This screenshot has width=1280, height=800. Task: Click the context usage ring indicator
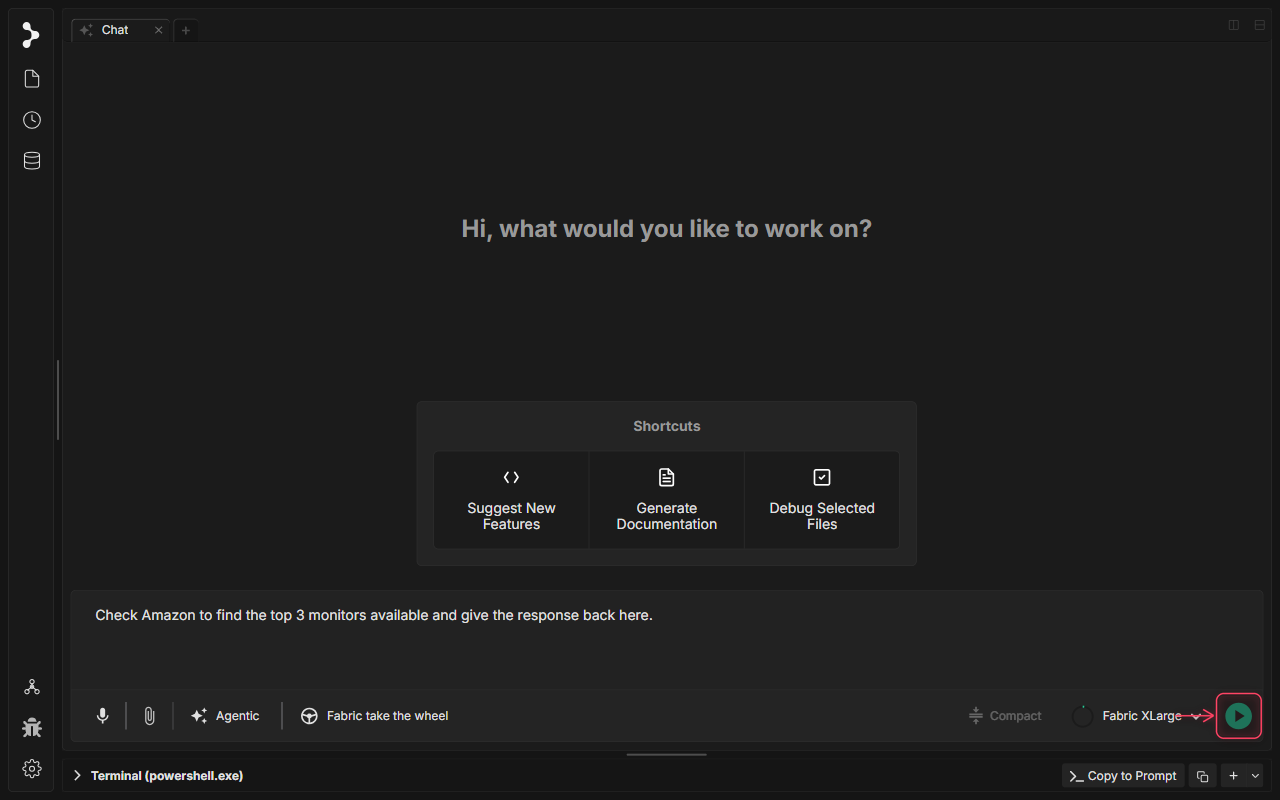coord(1082,716)
